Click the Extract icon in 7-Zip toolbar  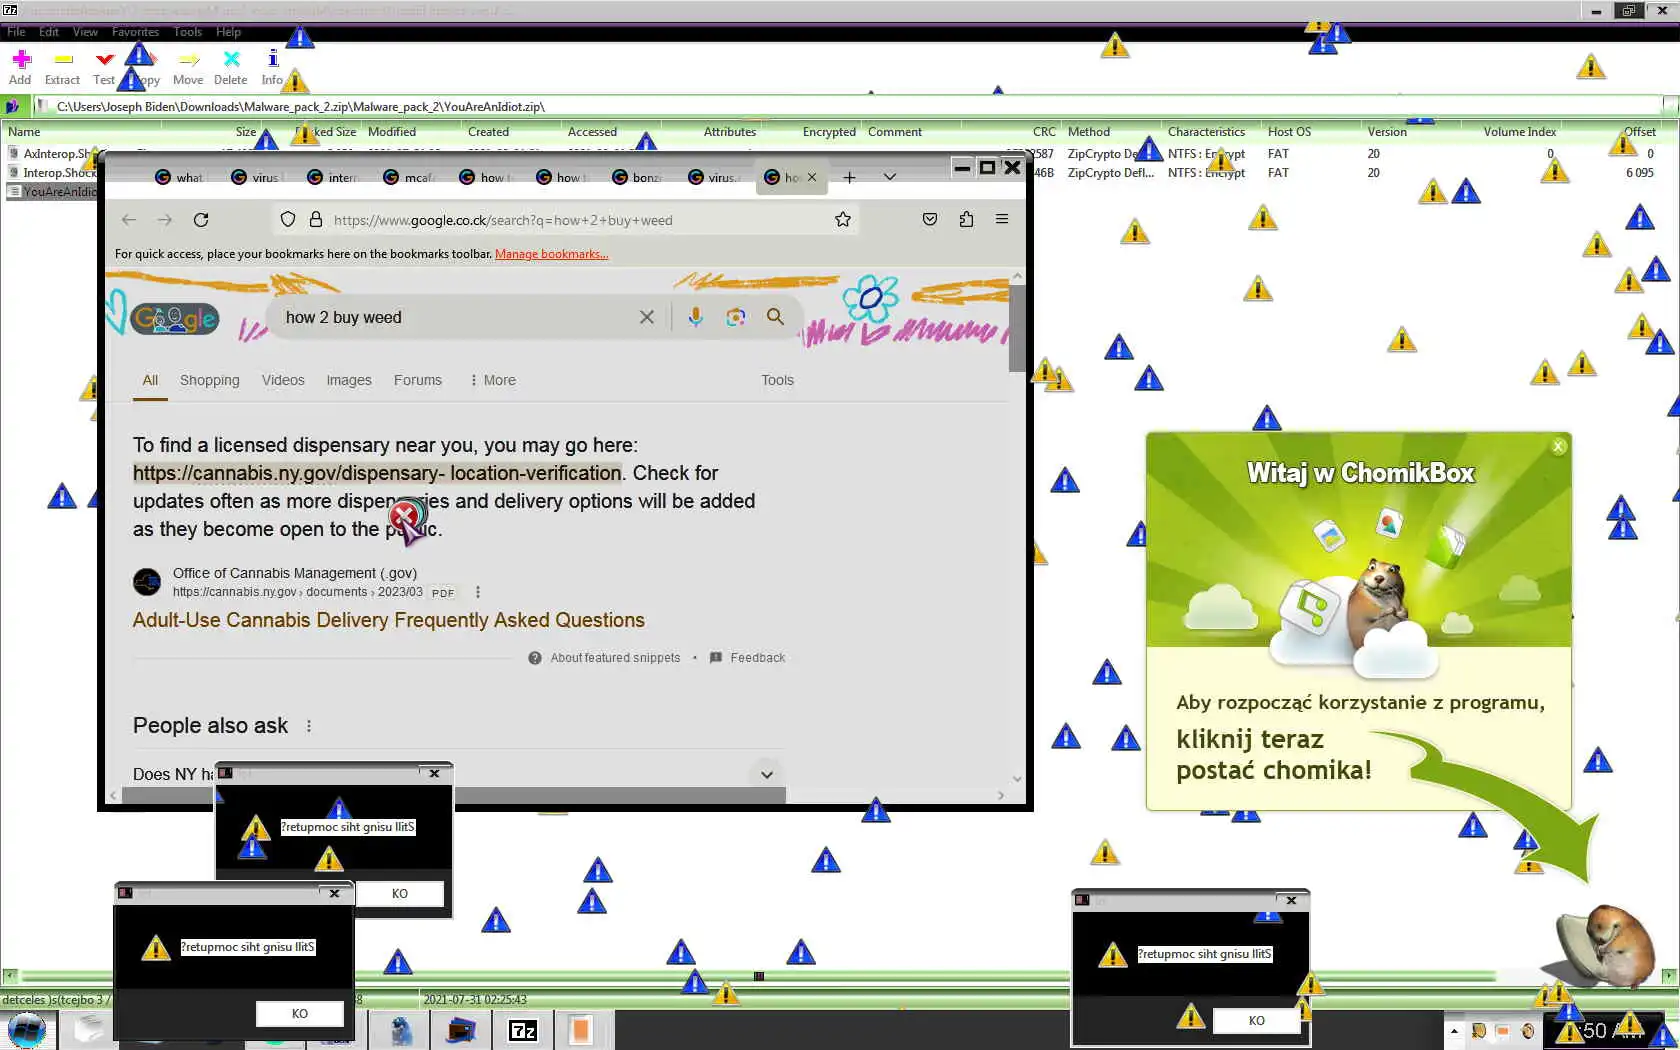(63, 59)
